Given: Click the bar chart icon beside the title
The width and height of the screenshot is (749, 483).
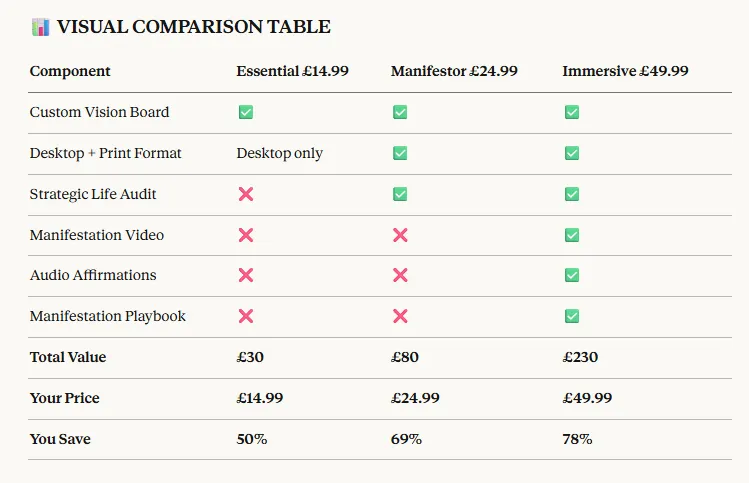Looking at the screenshot, I should 40,27.
